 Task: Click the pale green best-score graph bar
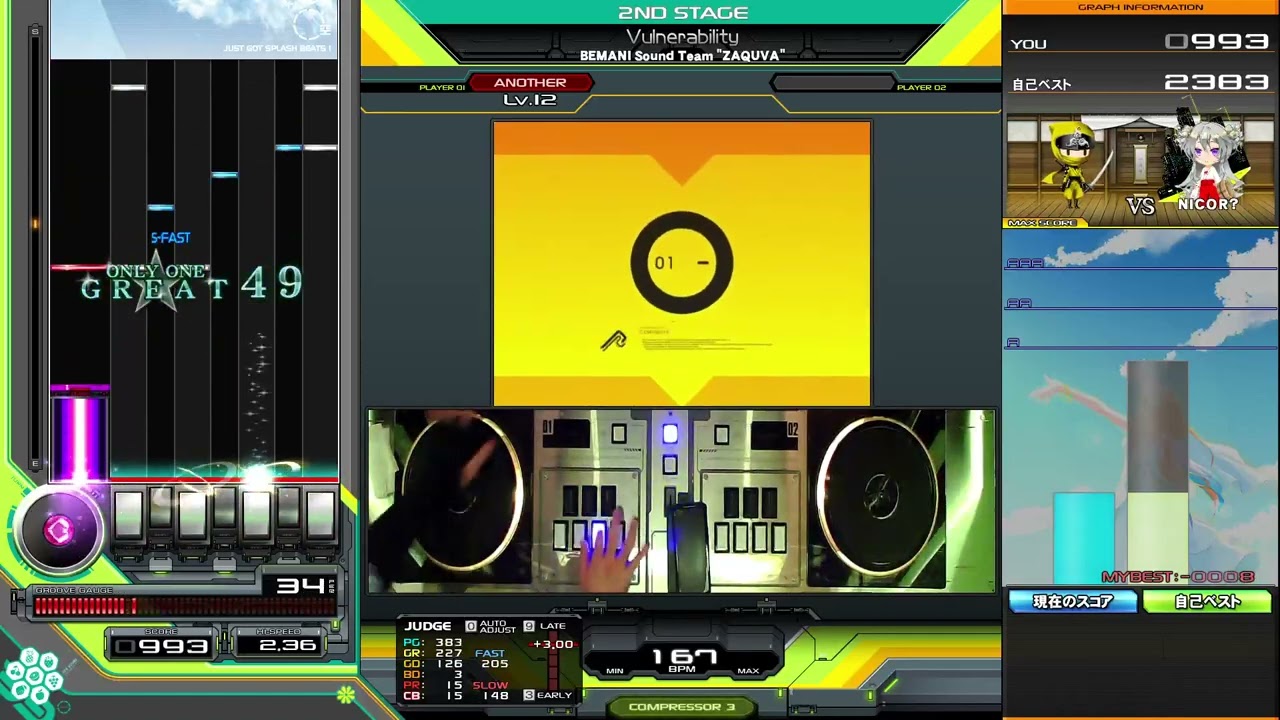[x=1158, y=537]
